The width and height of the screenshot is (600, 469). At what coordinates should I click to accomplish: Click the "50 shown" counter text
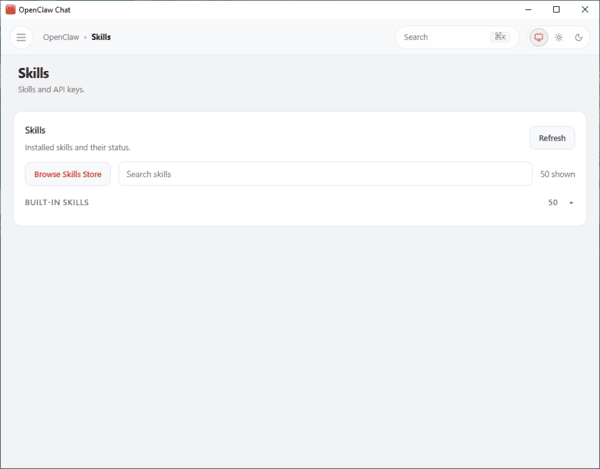557,174
